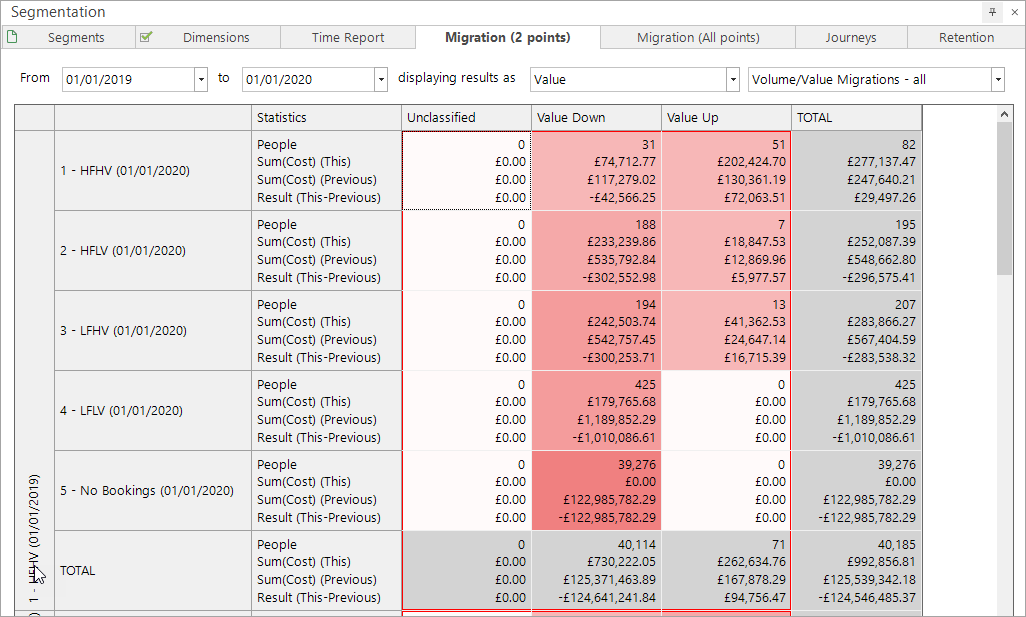Select the Migration (2 points) tab

[508, 37]
